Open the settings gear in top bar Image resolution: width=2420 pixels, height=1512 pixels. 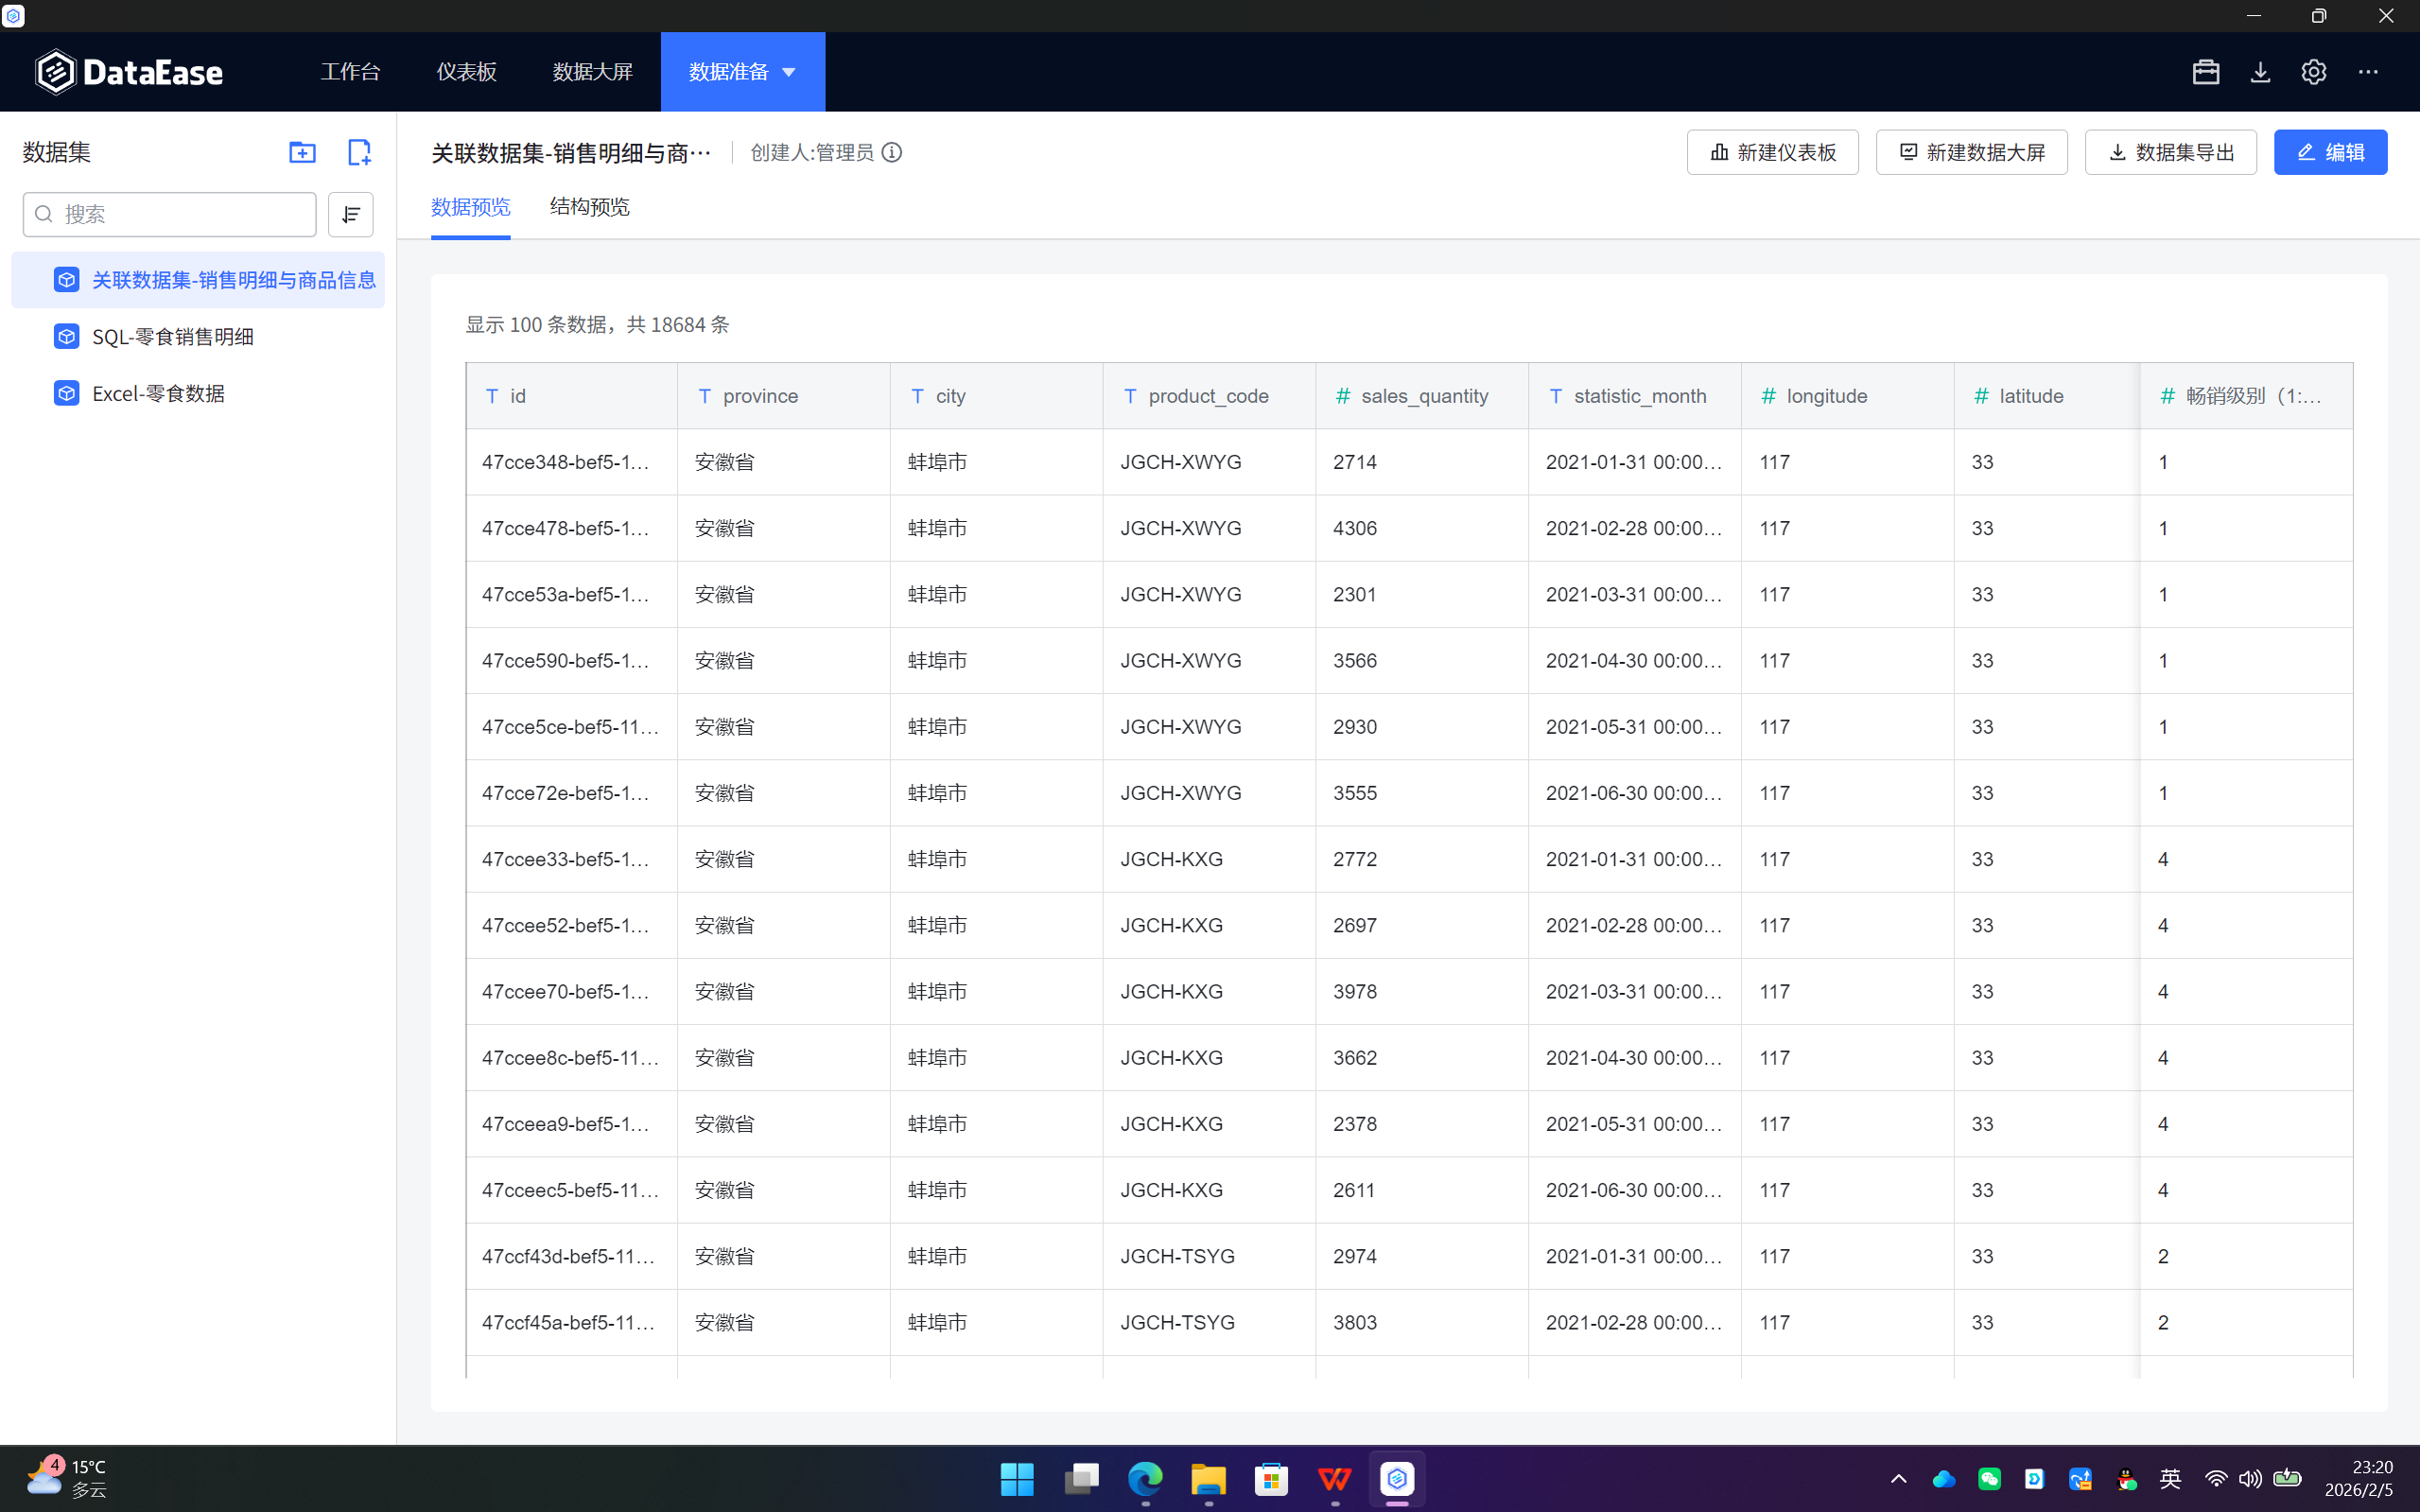2314,72
